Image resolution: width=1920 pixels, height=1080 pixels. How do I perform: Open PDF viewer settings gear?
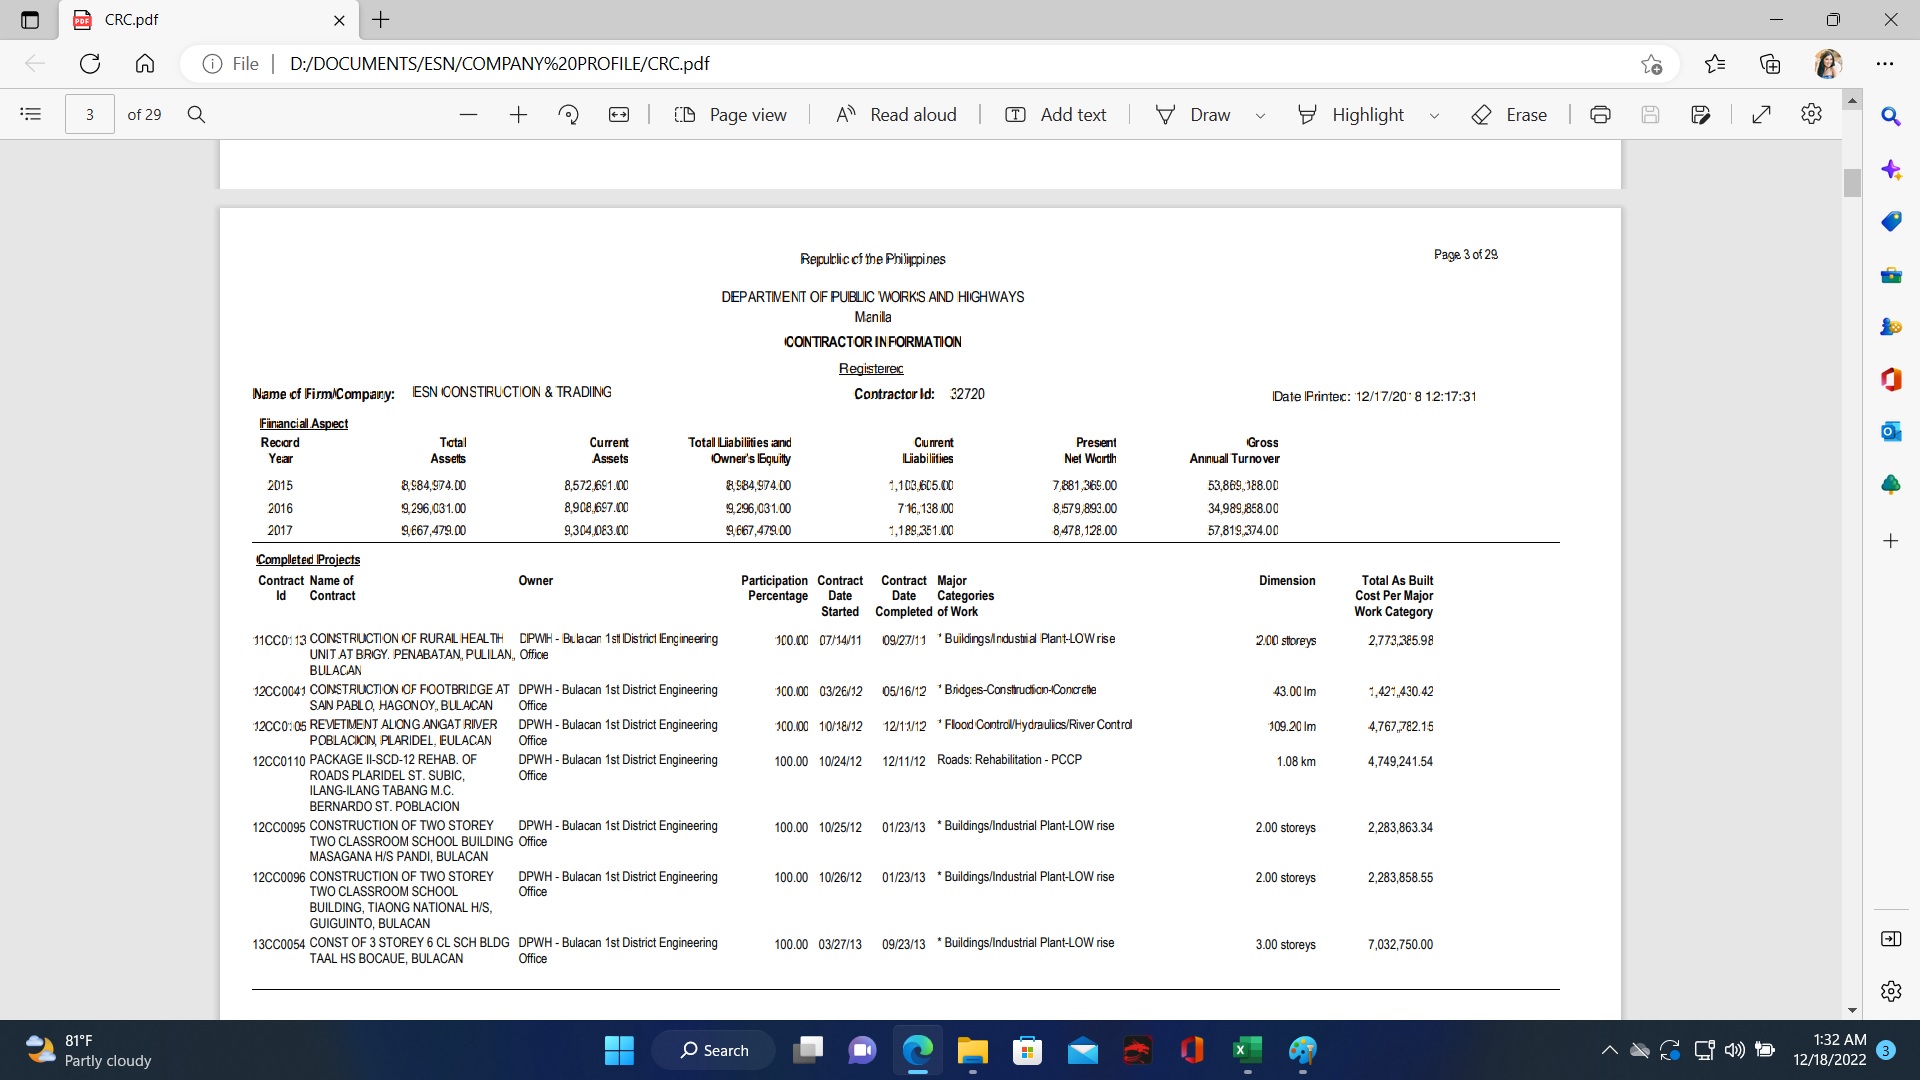1811,114
